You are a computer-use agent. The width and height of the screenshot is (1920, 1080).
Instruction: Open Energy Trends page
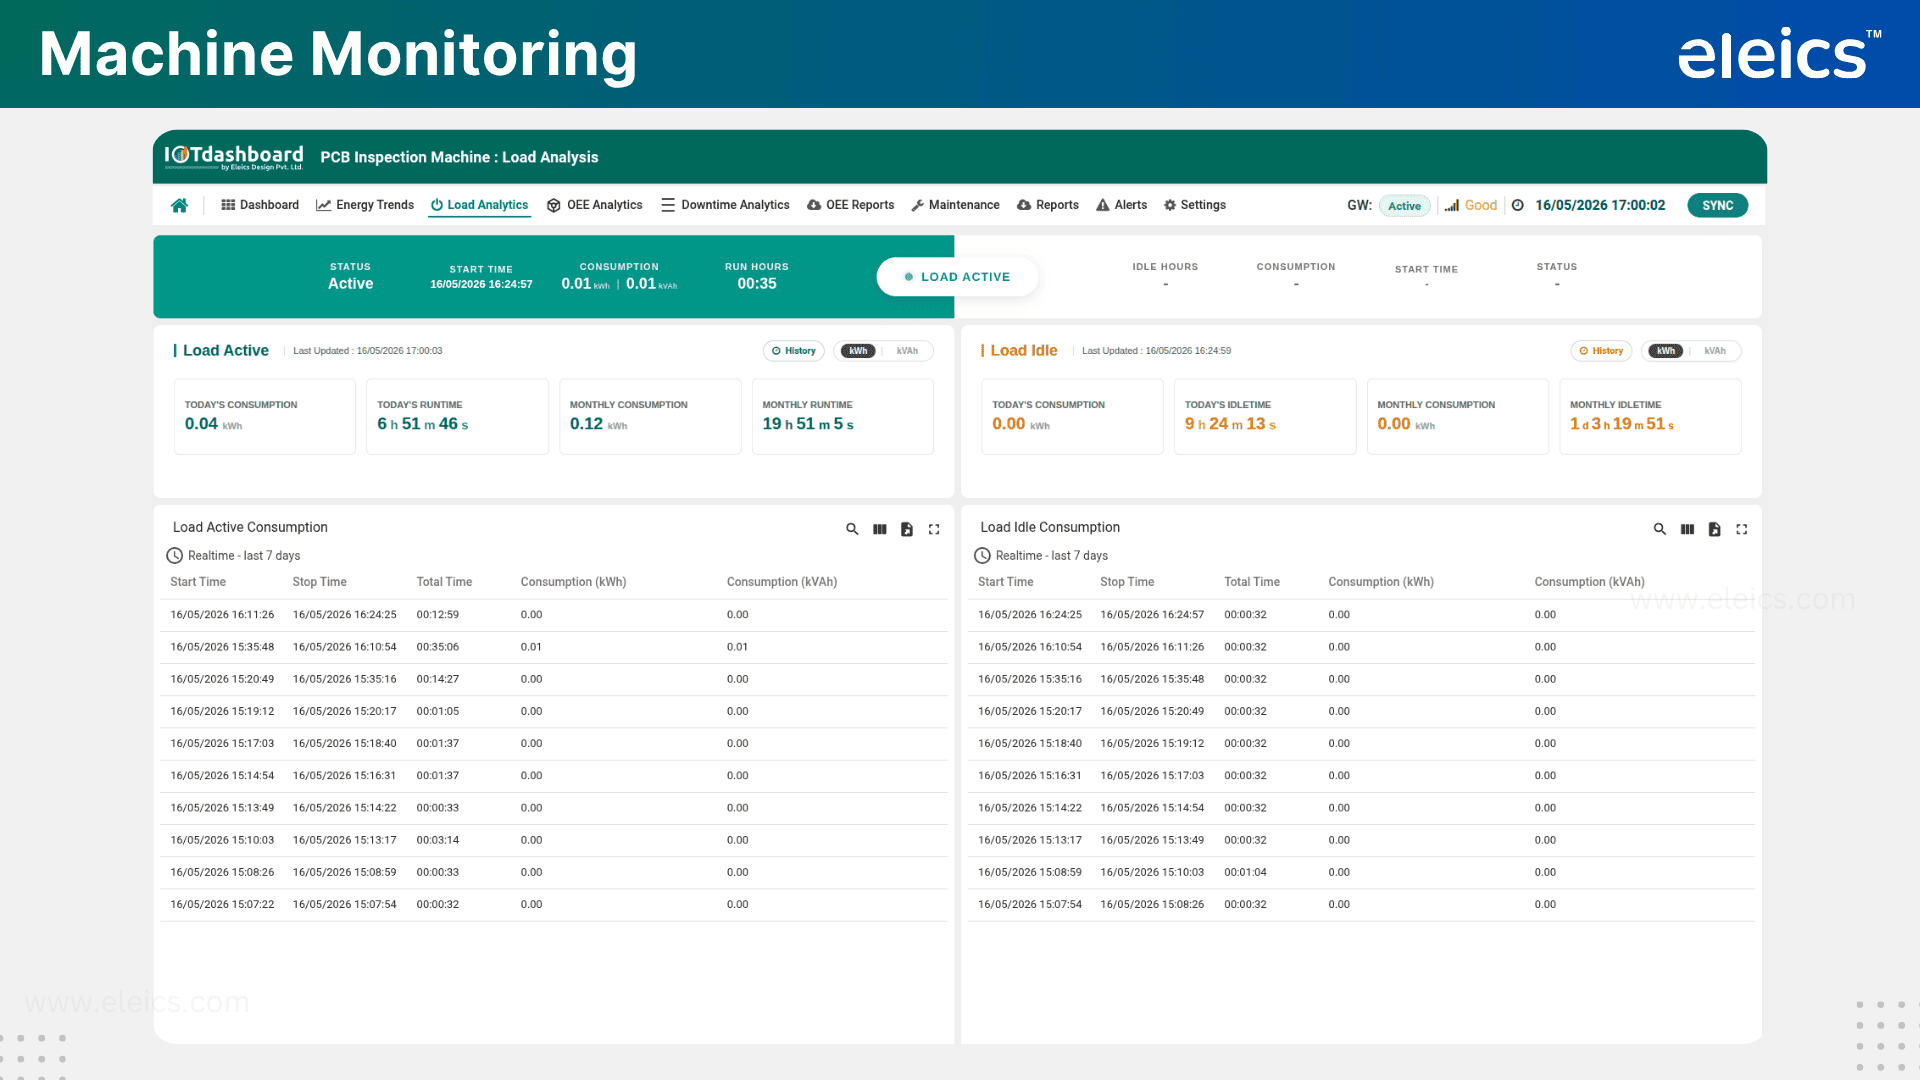coord(365,205)
